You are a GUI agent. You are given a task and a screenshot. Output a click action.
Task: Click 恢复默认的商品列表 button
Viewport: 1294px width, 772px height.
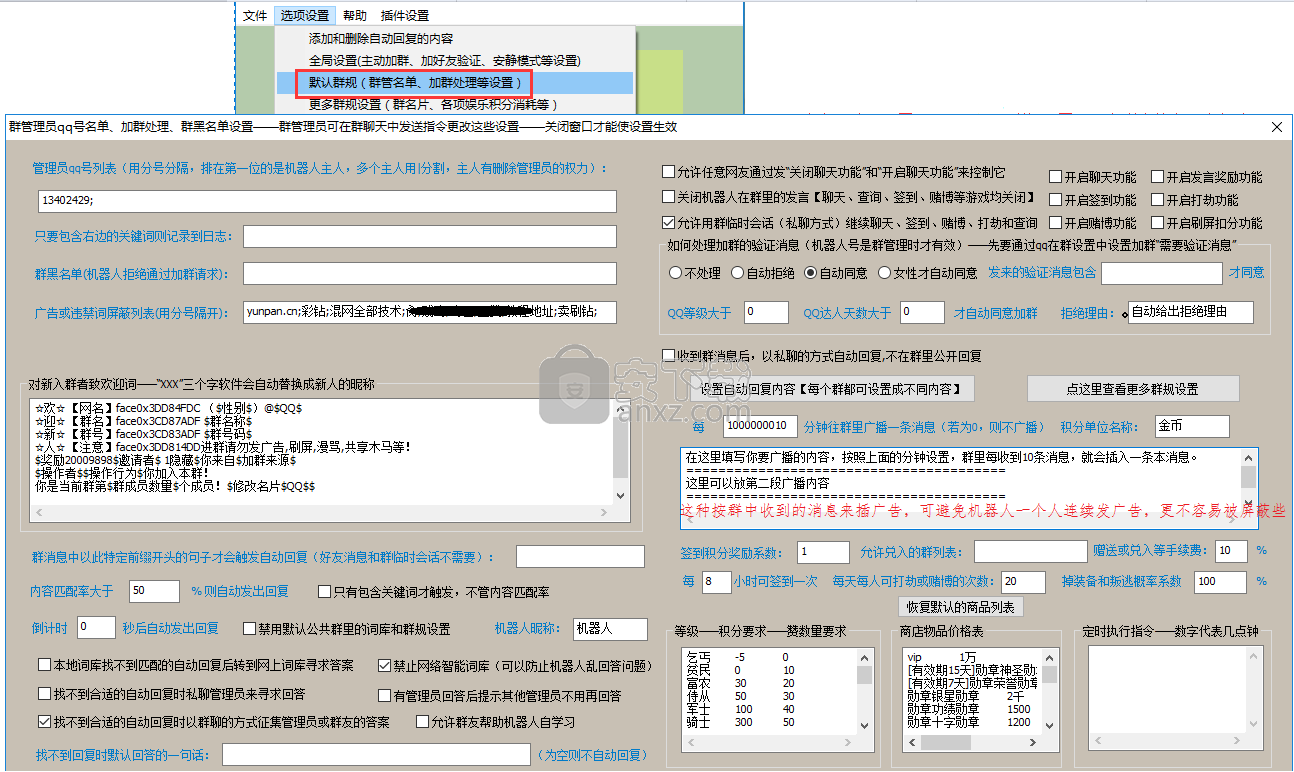click(960, 607)
